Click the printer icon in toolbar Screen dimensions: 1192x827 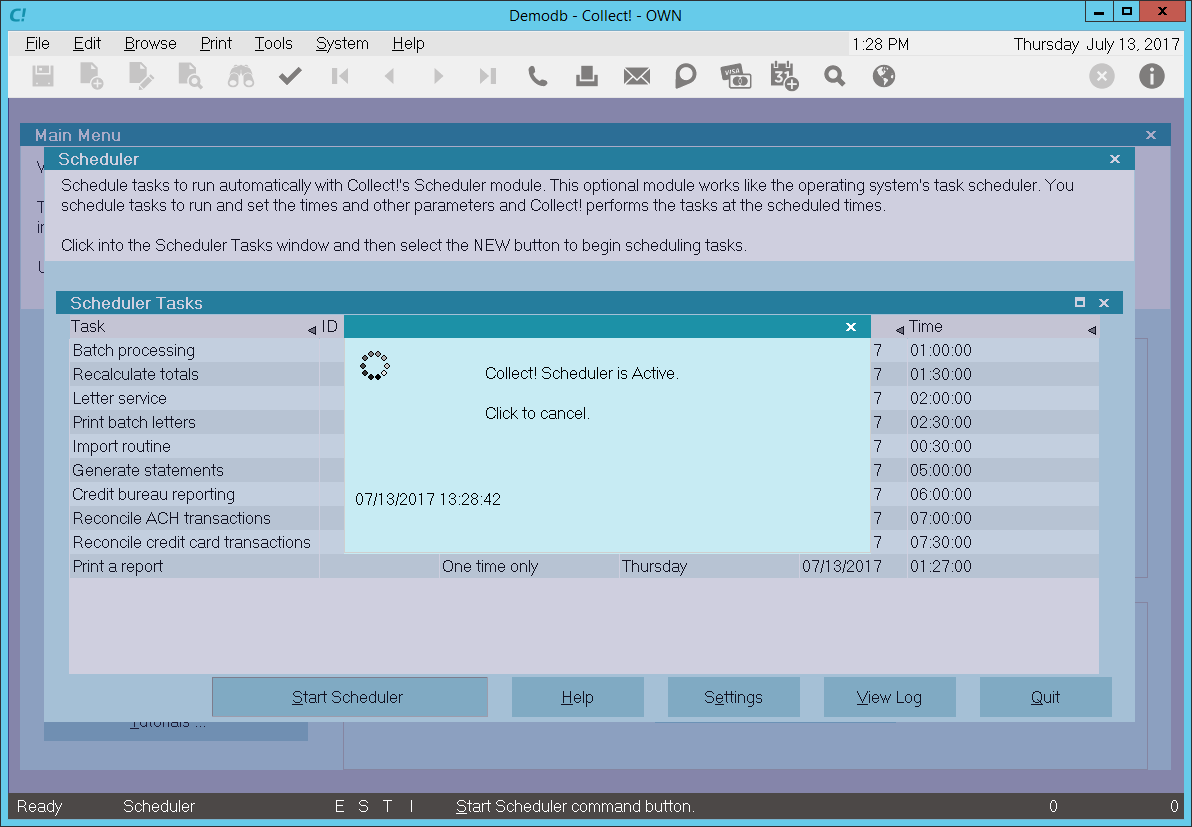[x=587, y=76]
